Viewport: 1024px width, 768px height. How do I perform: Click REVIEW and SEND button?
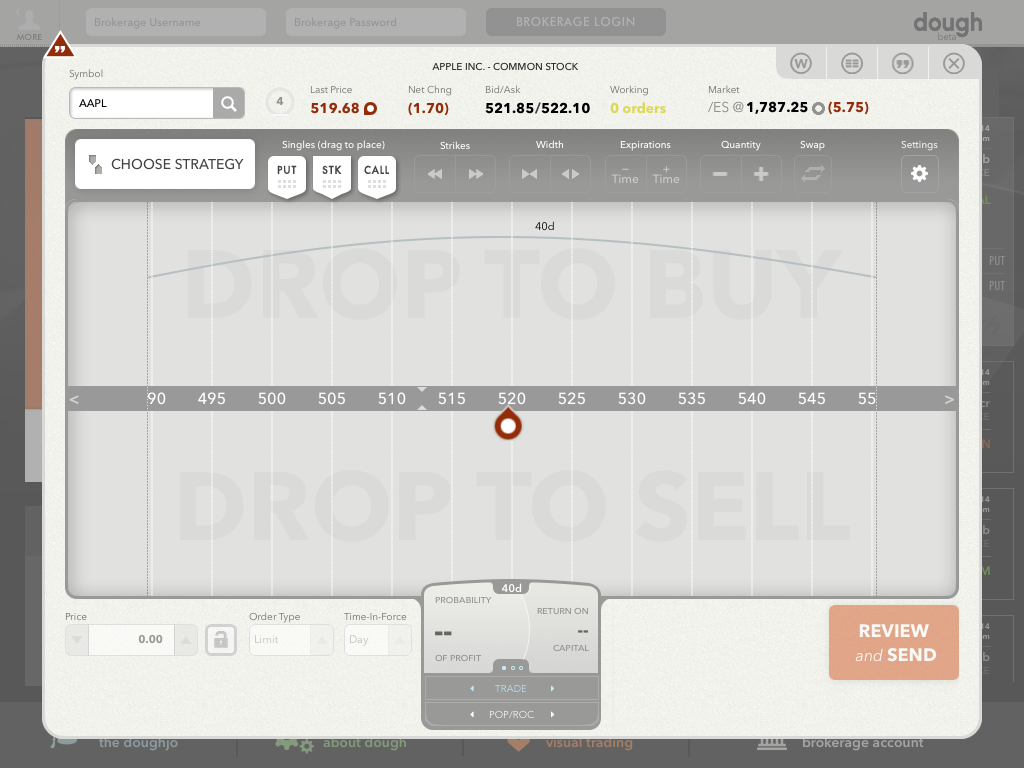pos(893,643)
